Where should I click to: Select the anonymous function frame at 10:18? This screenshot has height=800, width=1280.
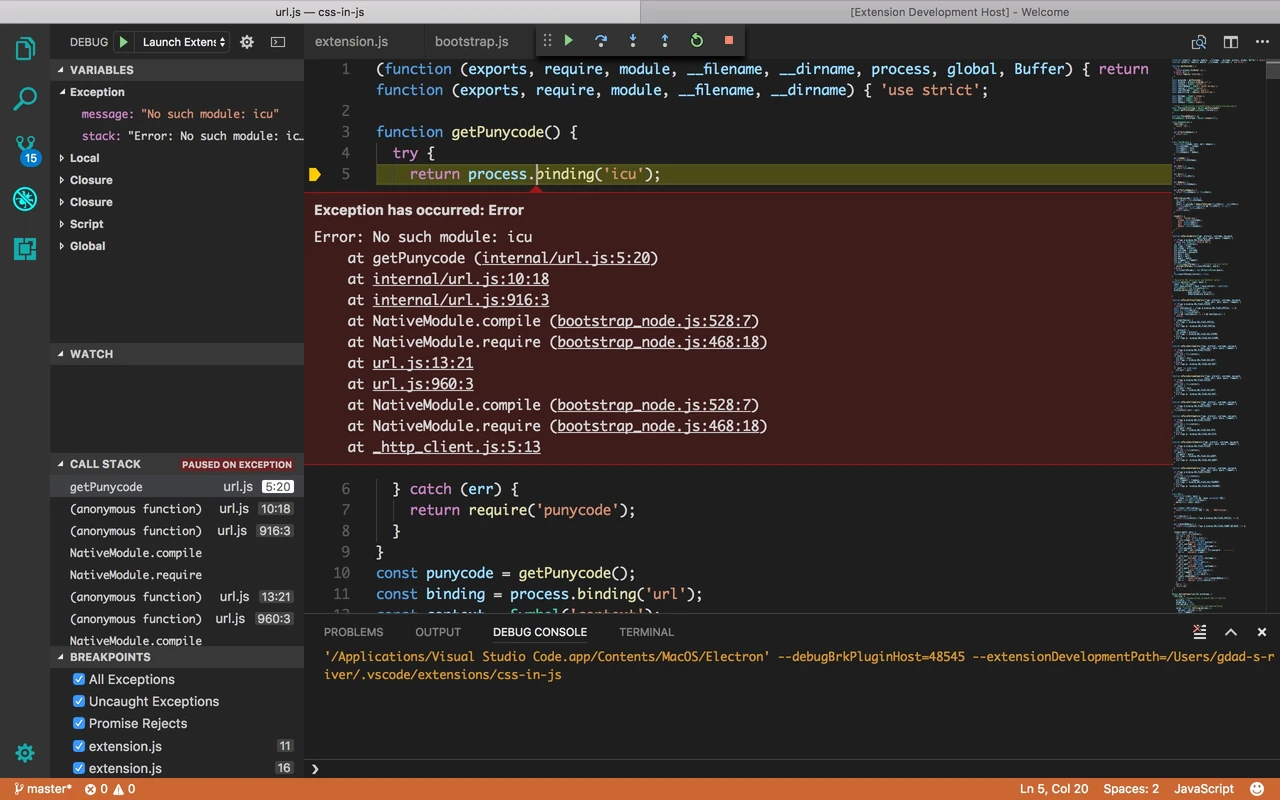pos(177,509)
